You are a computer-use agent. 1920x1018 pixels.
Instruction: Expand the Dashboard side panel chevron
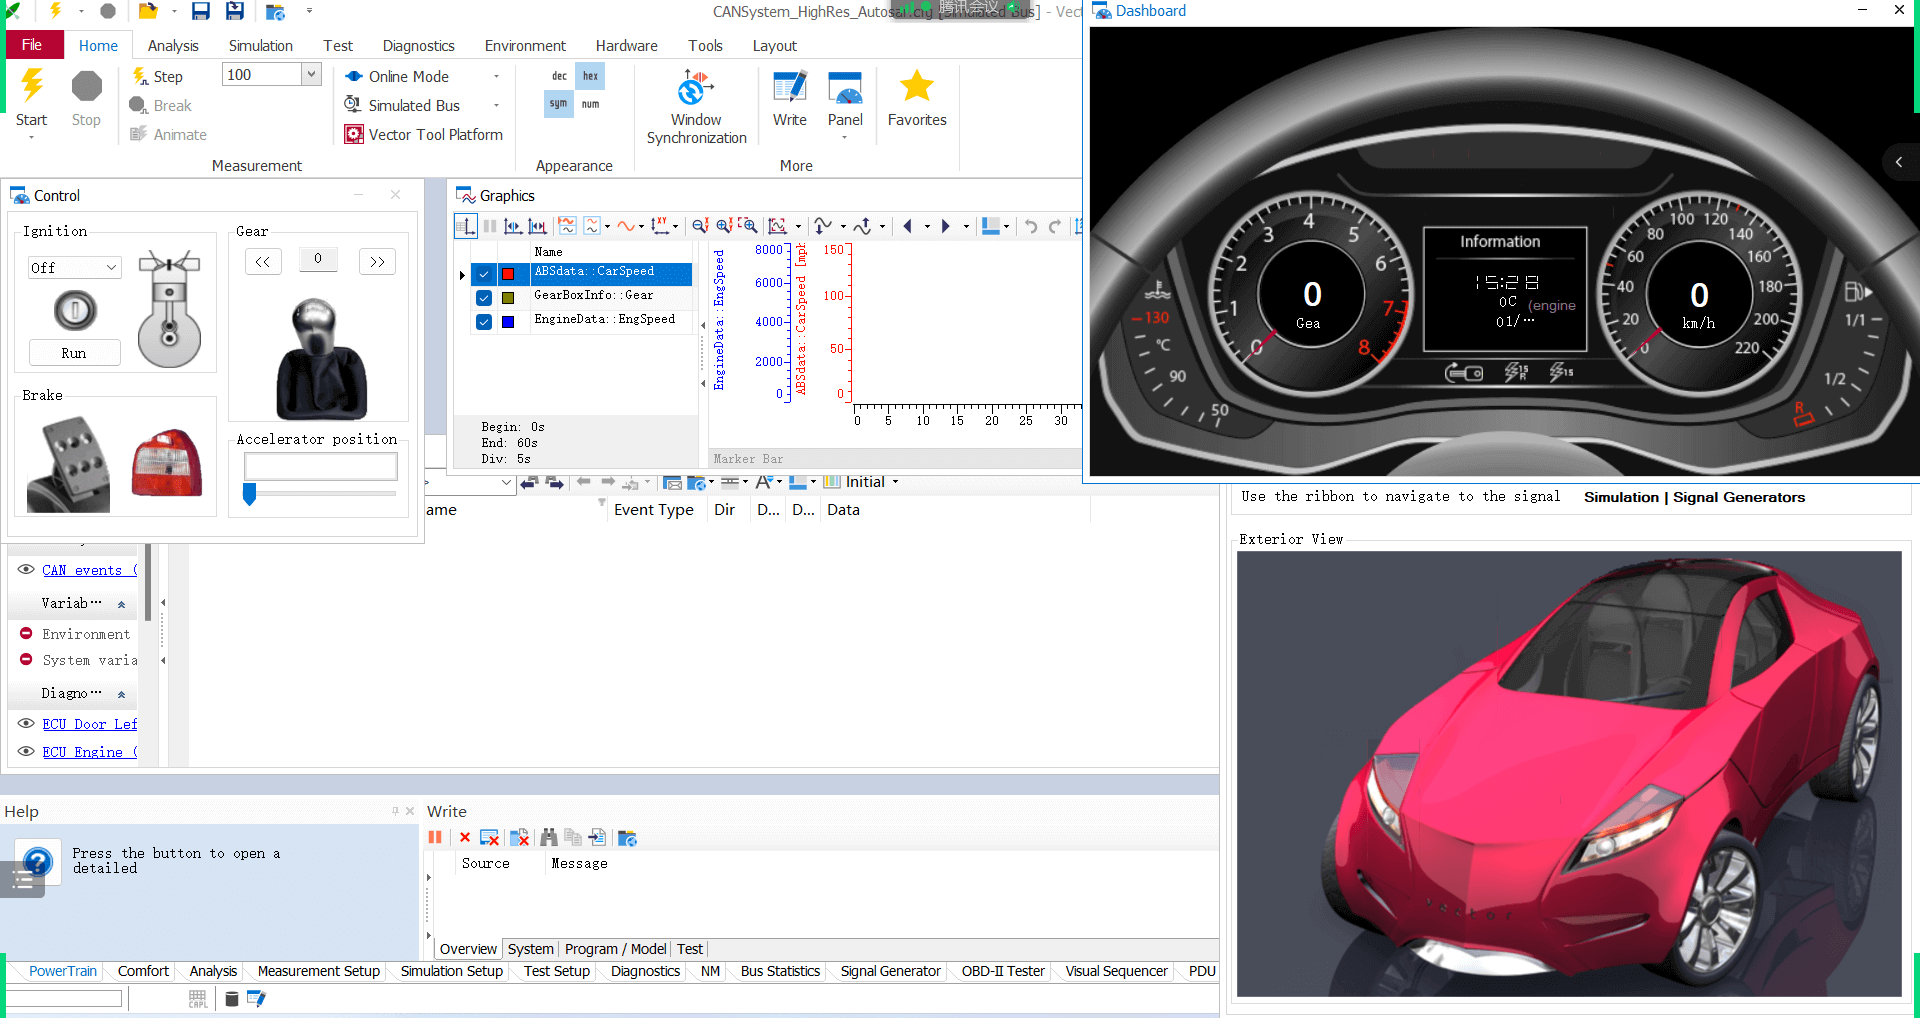[1899, 162]
